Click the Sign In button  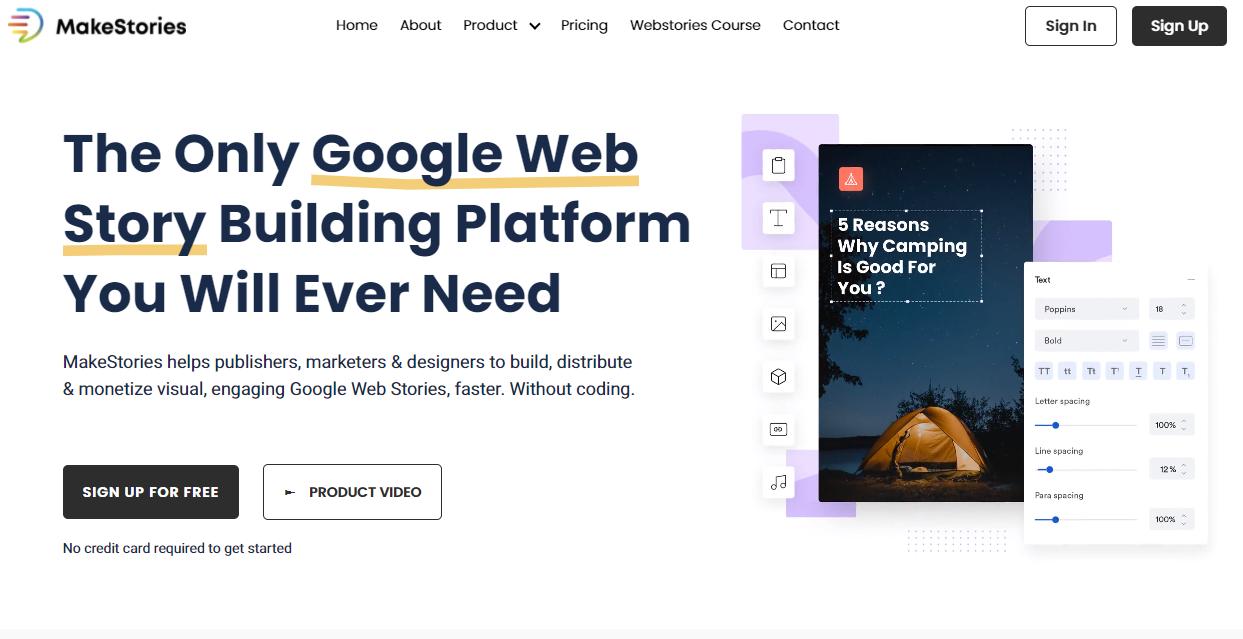(1071, 26)
